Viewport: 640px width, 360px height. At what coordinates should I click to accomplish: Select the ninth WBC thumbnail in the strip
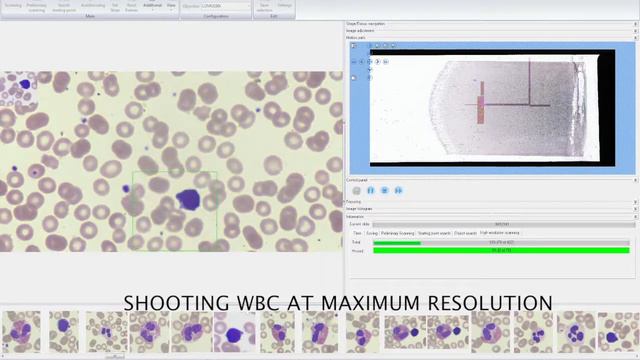click(362, 331)
